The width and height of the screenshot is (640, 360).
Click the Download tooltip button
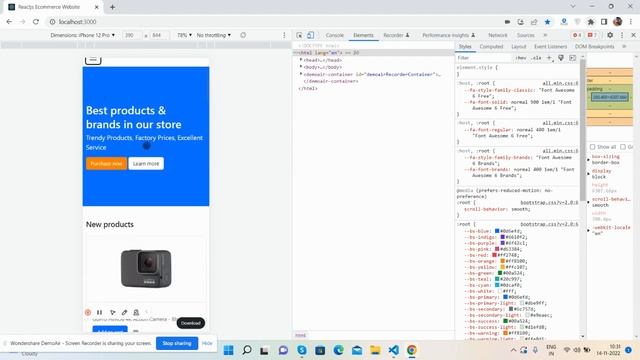191,323
